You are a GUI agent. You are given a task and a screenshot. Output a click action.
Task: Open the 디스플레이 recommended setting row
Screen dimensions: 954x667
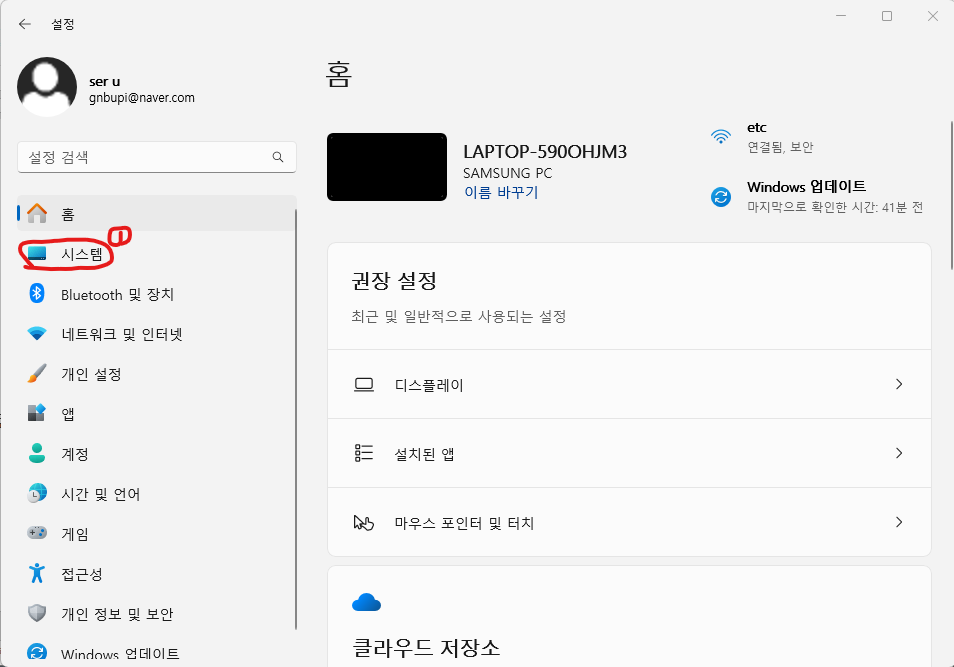[629, 384]
